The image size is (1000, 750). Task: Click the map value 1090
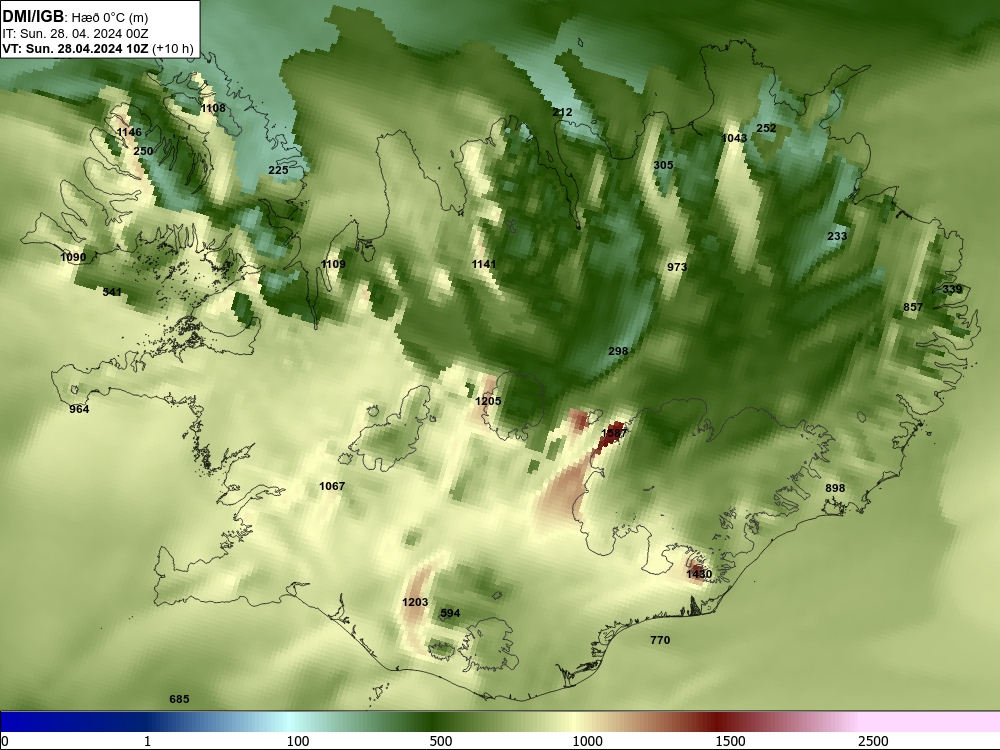(73, 258)
